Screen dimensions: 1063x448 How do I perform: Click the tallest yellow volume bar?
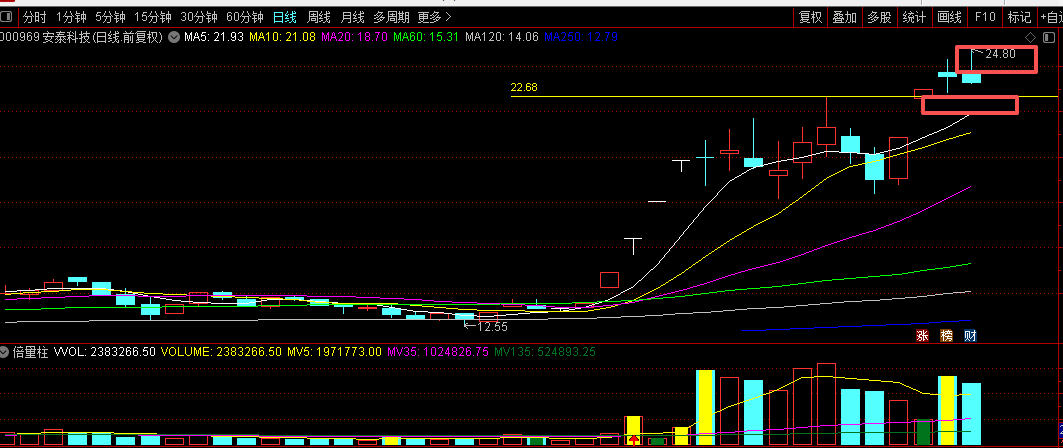pyautogui.click(x=706, y=407)
